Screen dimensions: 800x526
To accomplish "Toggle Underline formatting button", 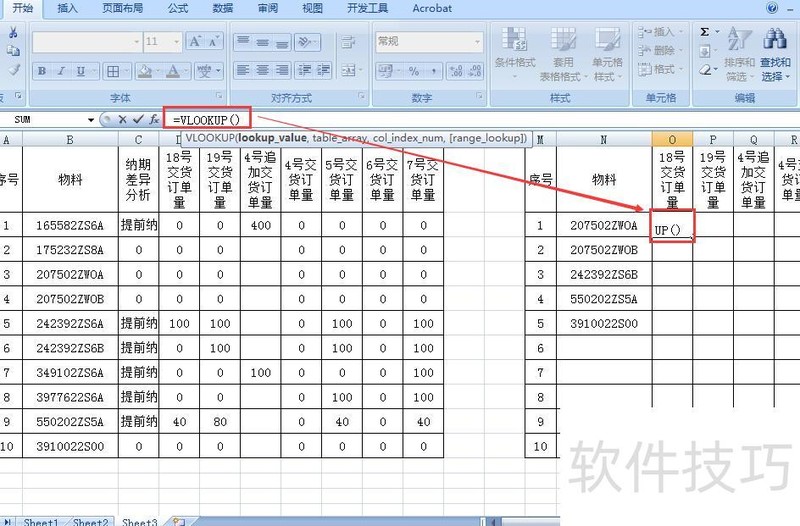I will 81,71.
